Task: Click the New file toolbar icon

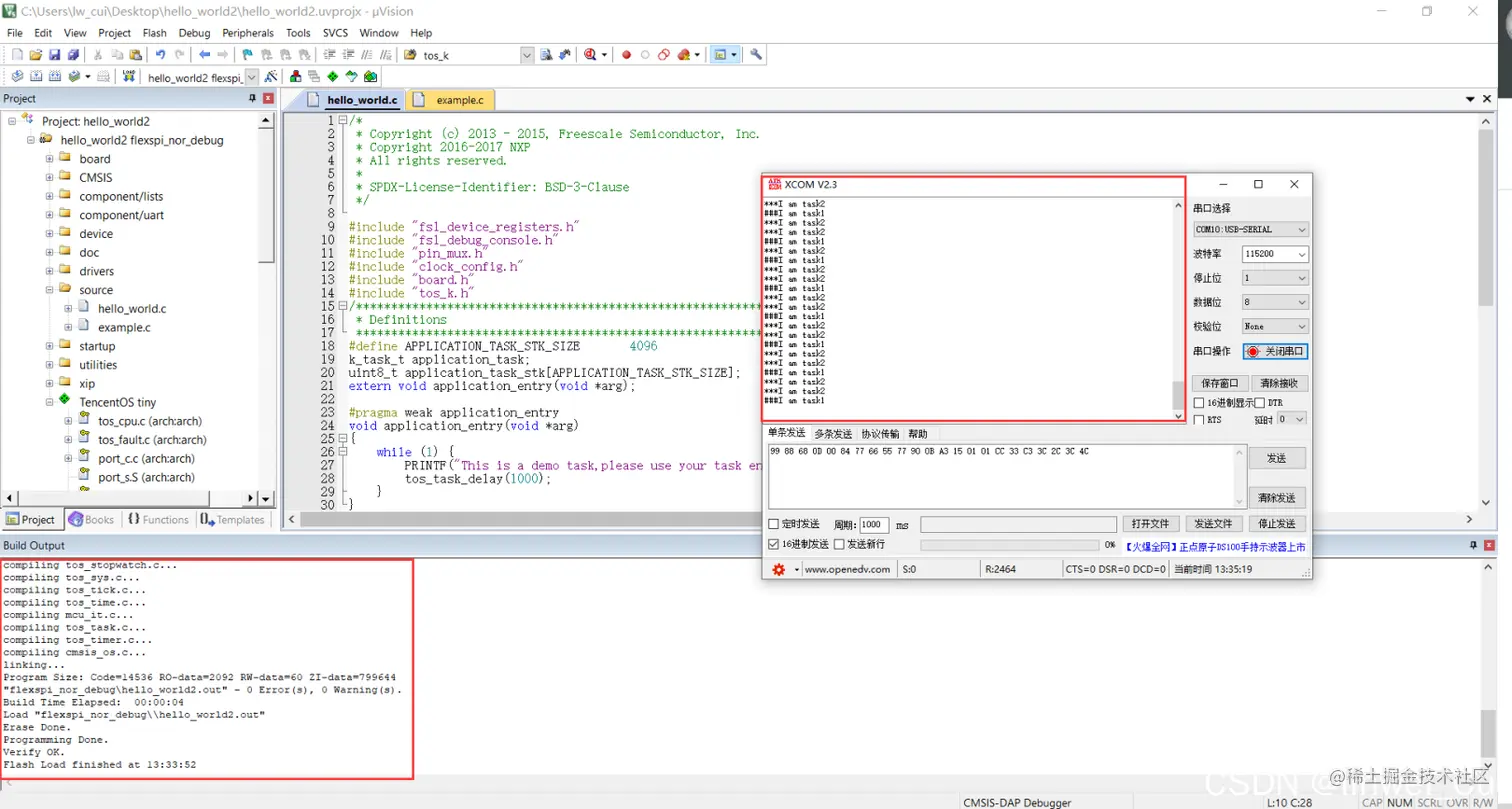Action: point(17,55)
